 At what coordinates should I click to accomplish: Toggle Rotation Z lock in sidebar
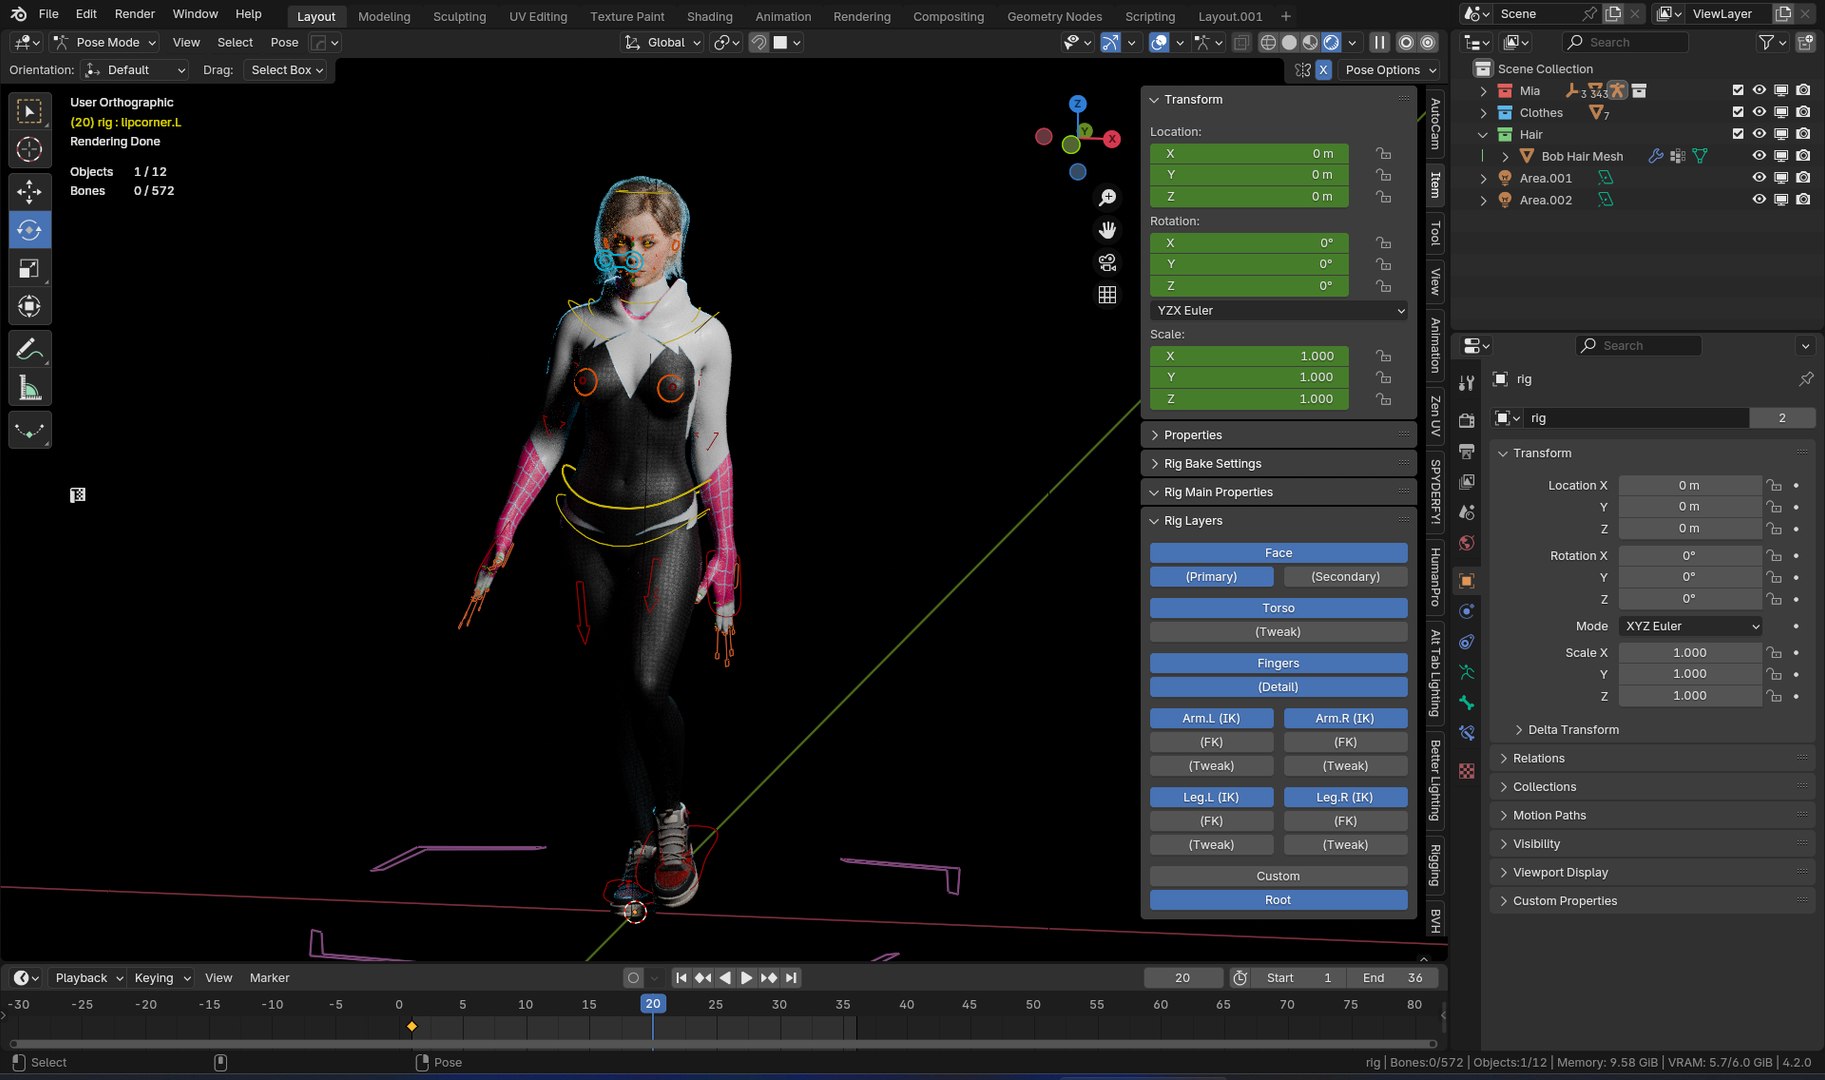1383,286
